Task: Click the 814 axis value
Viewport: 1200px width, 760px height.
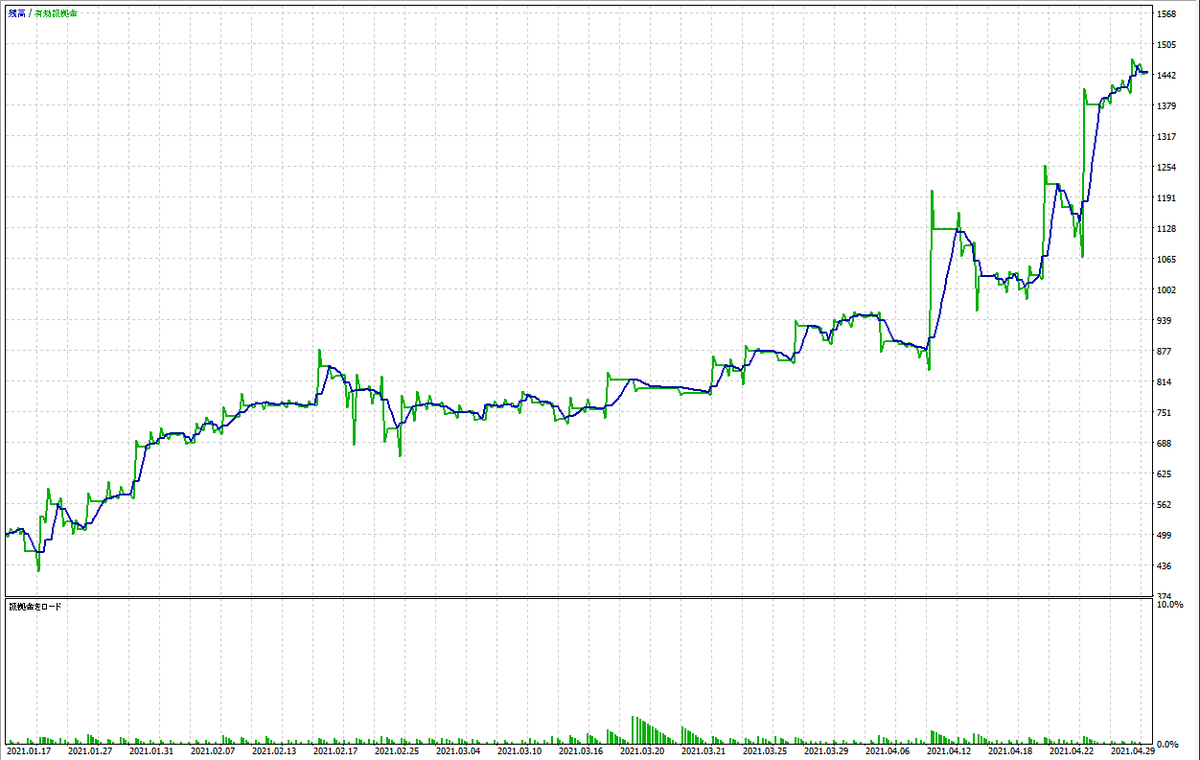Action: coord(1164,382)
